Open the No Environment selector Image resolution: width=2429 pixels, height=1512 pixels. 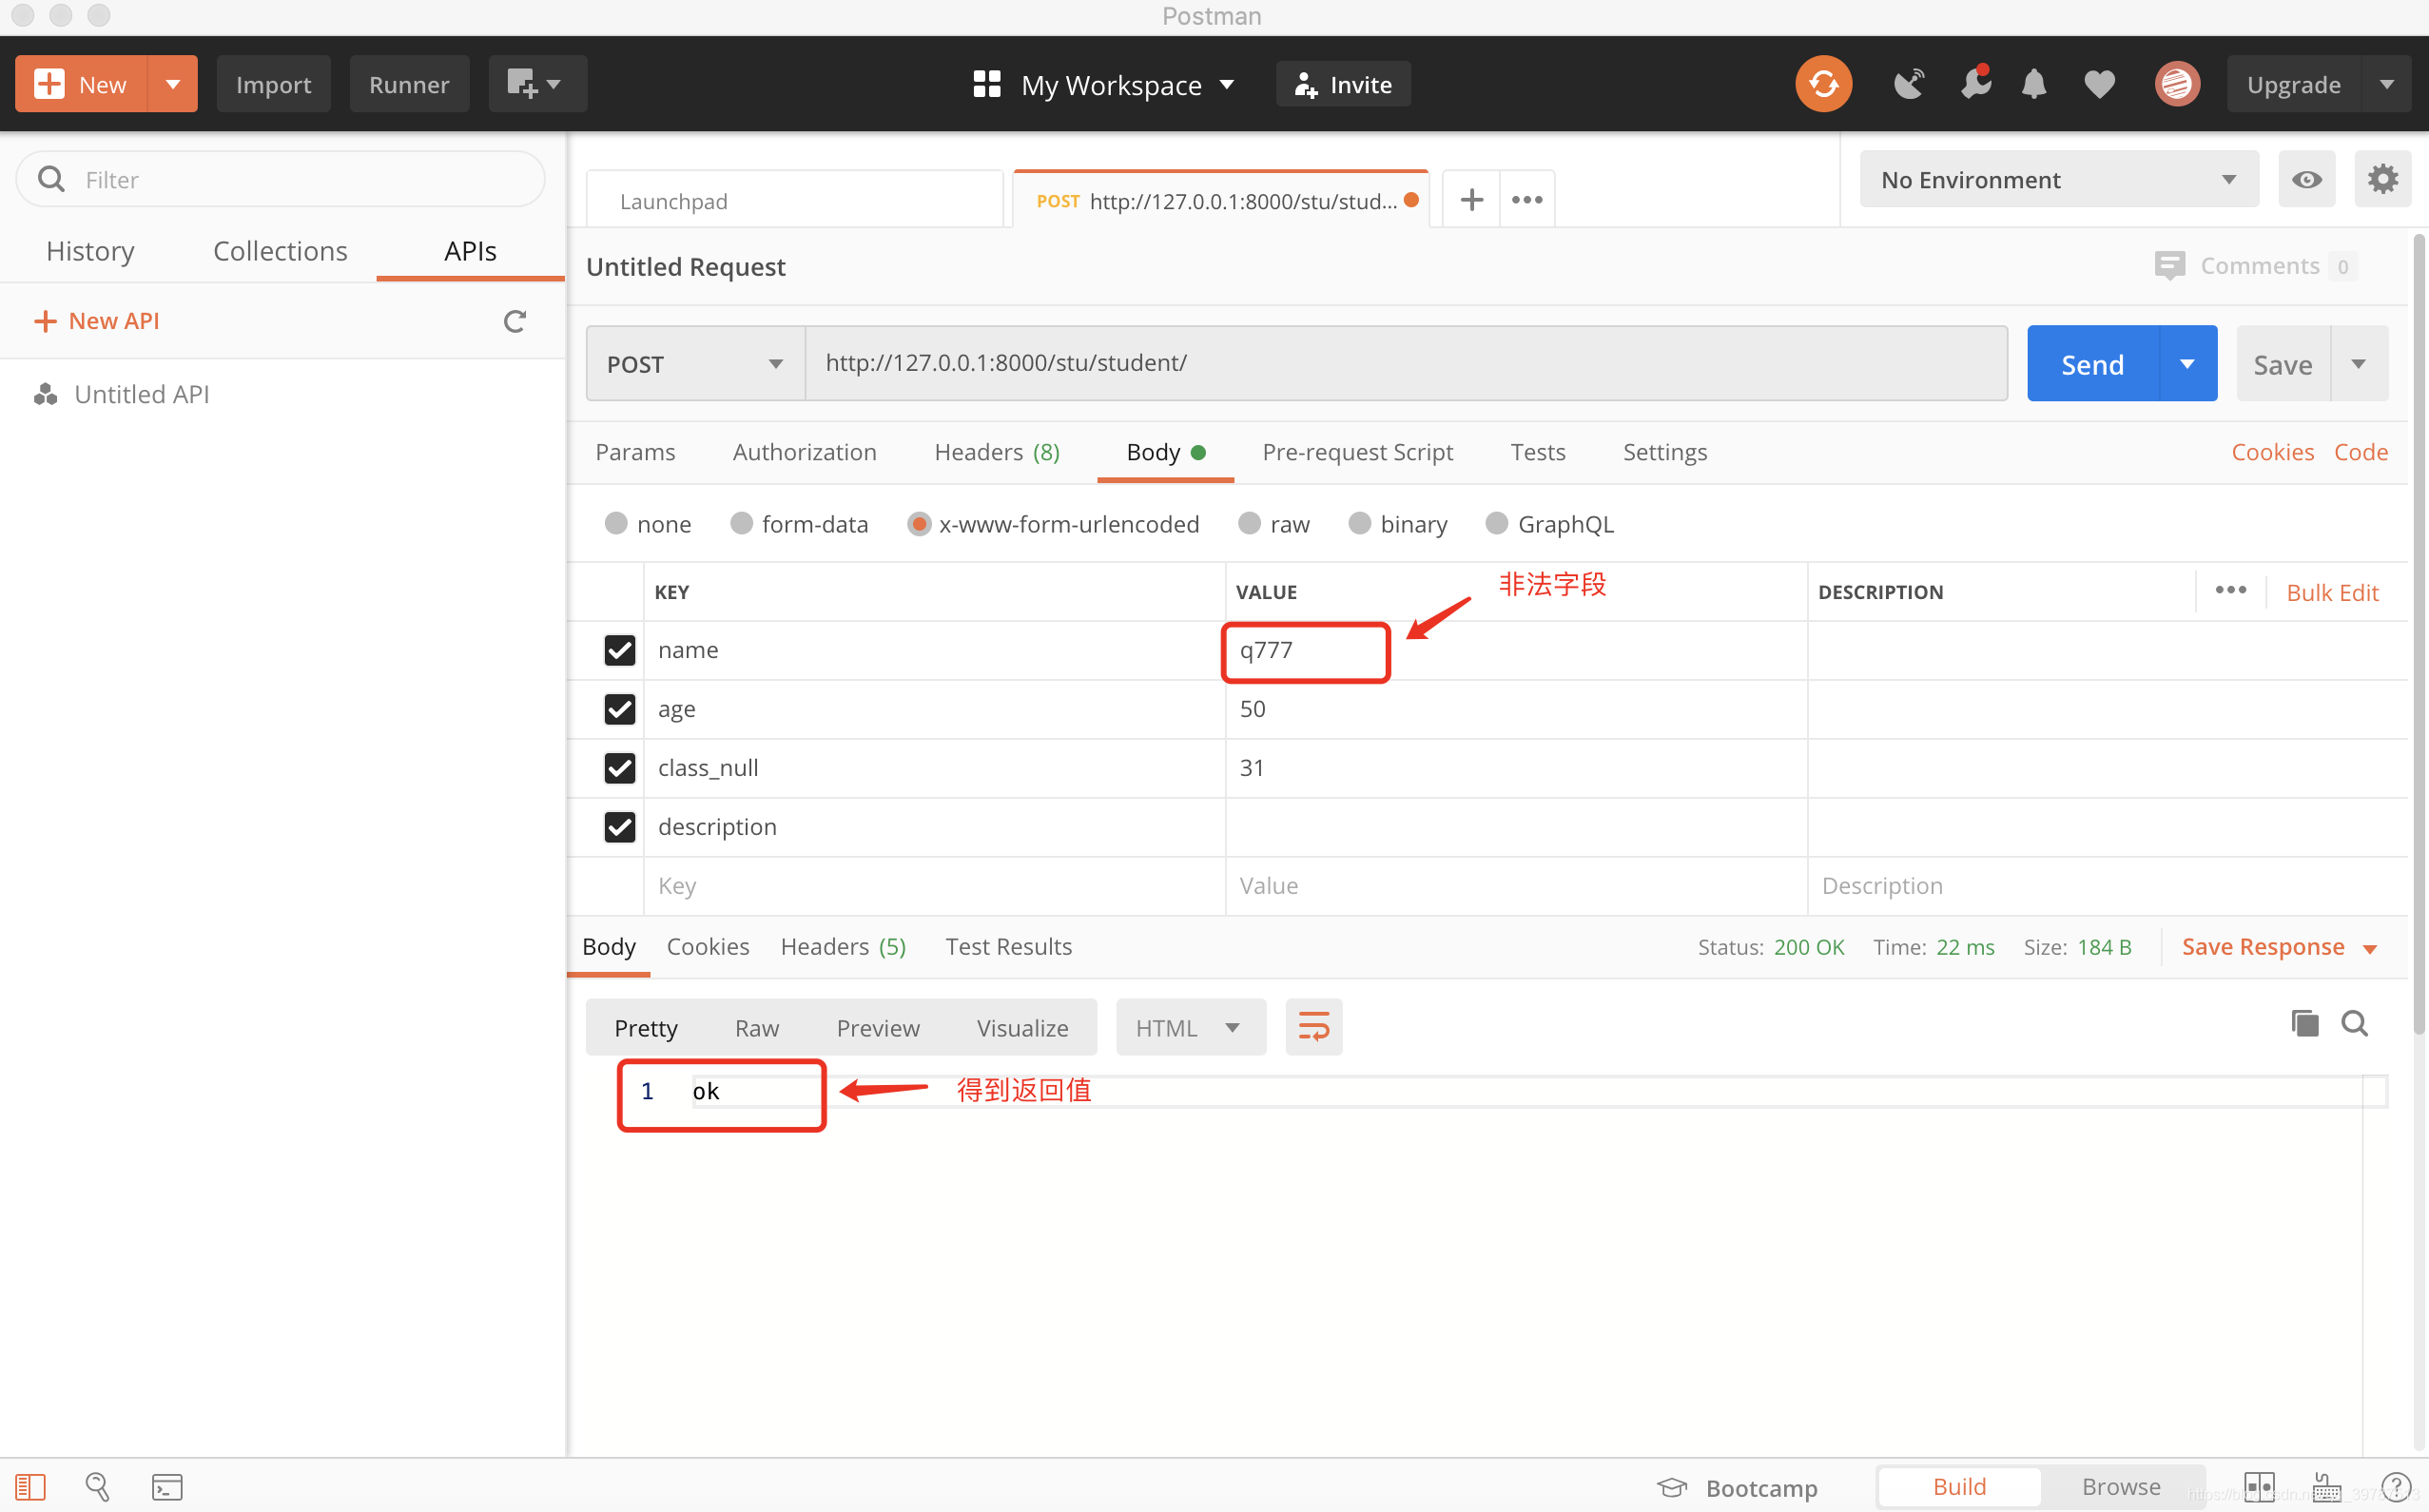[2058, 180]
